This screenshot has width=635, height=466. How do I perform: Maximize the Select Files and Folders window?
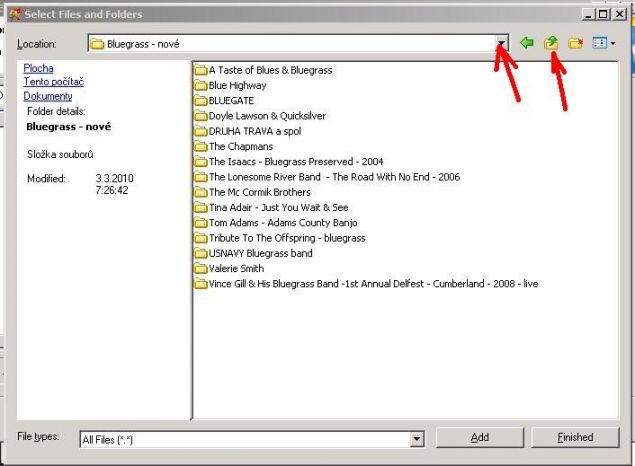(603, 14)
